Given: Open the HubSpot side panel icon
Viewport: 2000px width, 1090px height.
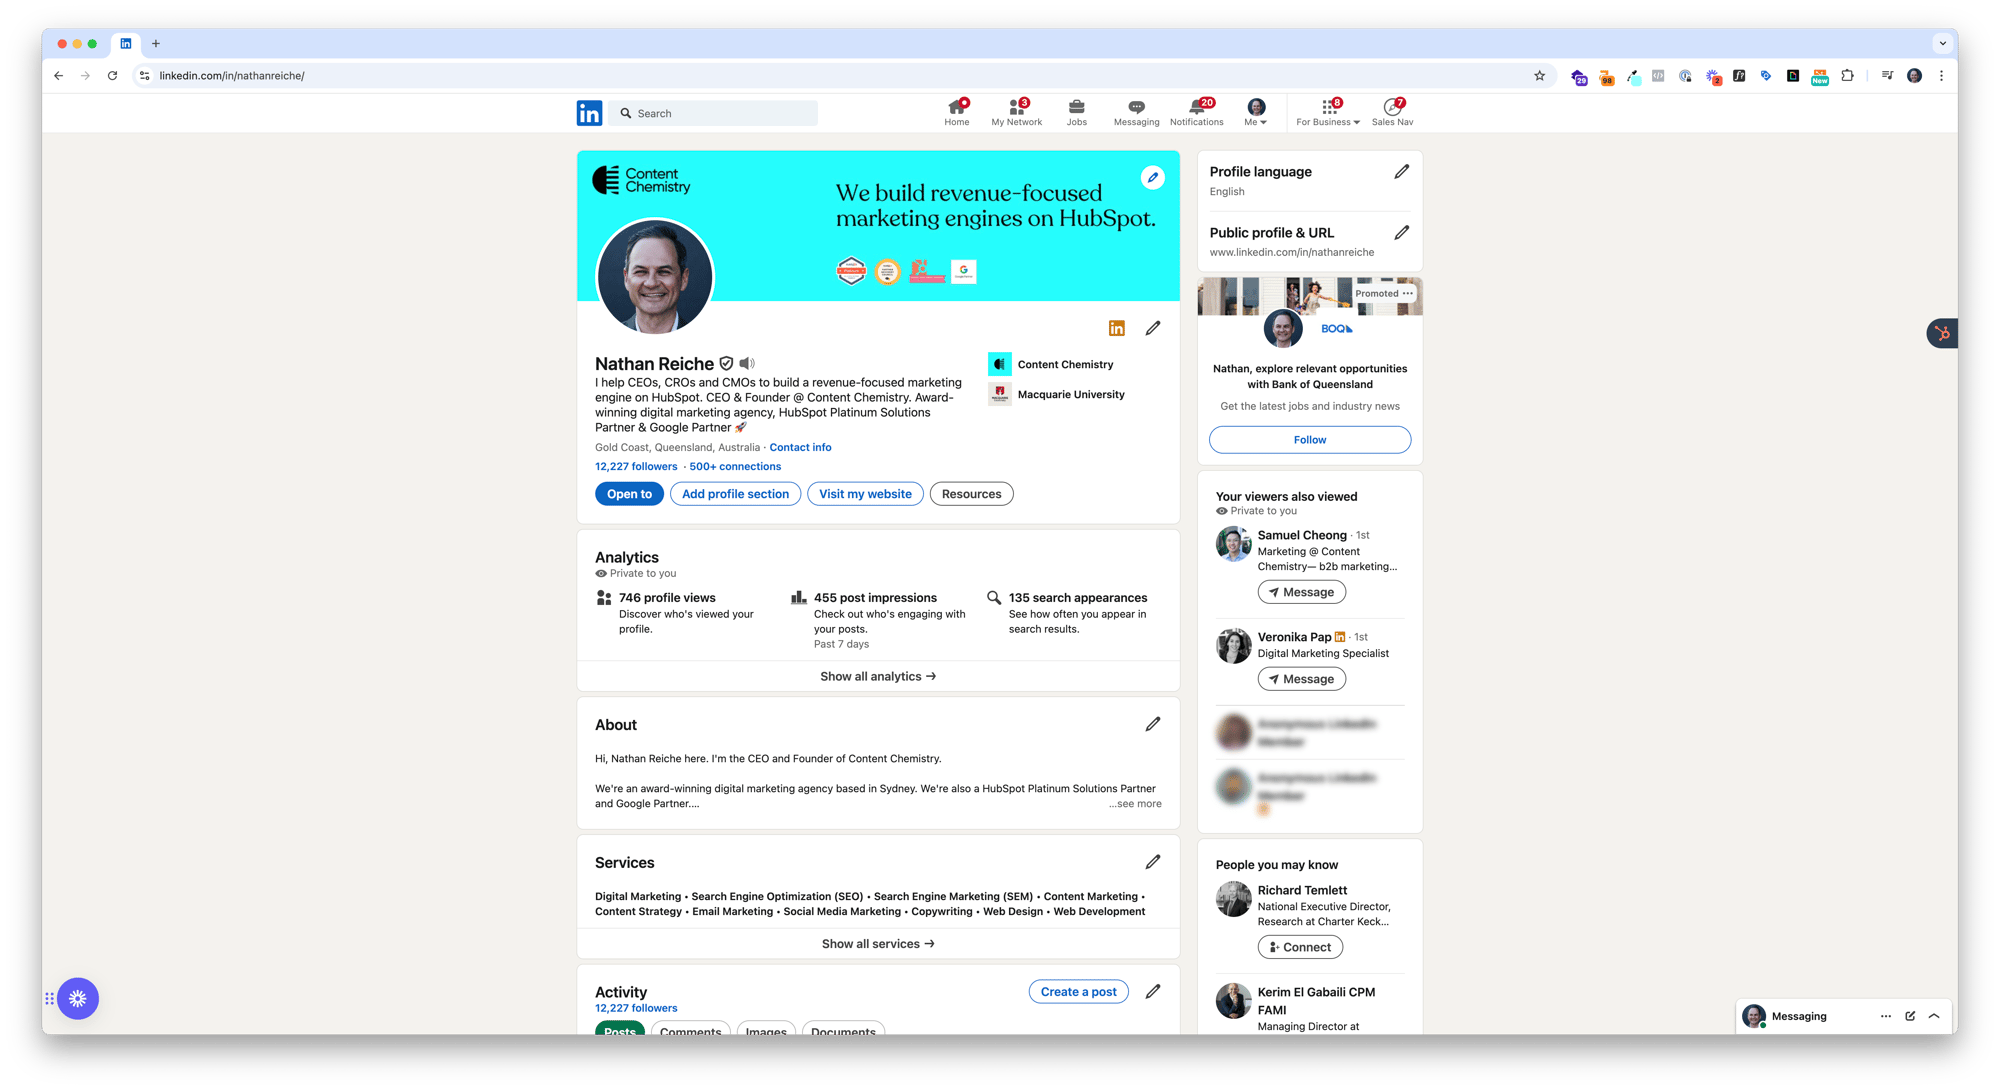Looking at the screenshot, I should tap(1942, 333).
